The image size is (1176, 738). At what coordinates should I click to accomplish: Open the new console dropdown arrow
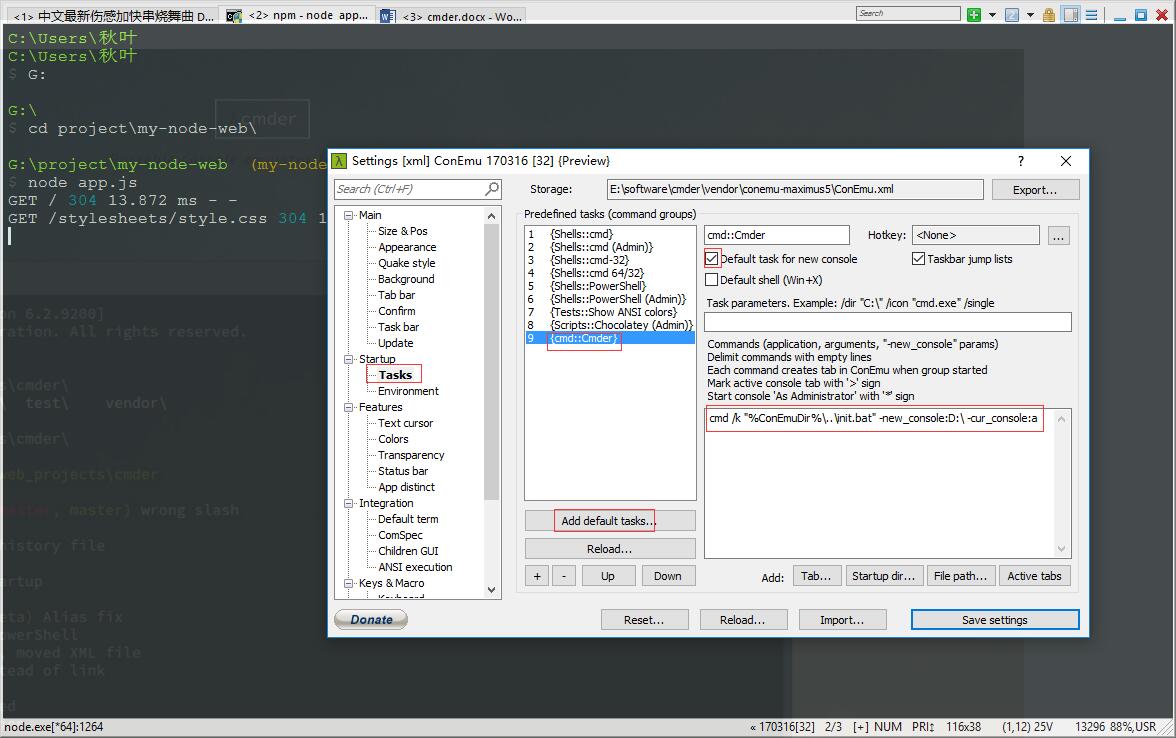(x=992, y=15)
